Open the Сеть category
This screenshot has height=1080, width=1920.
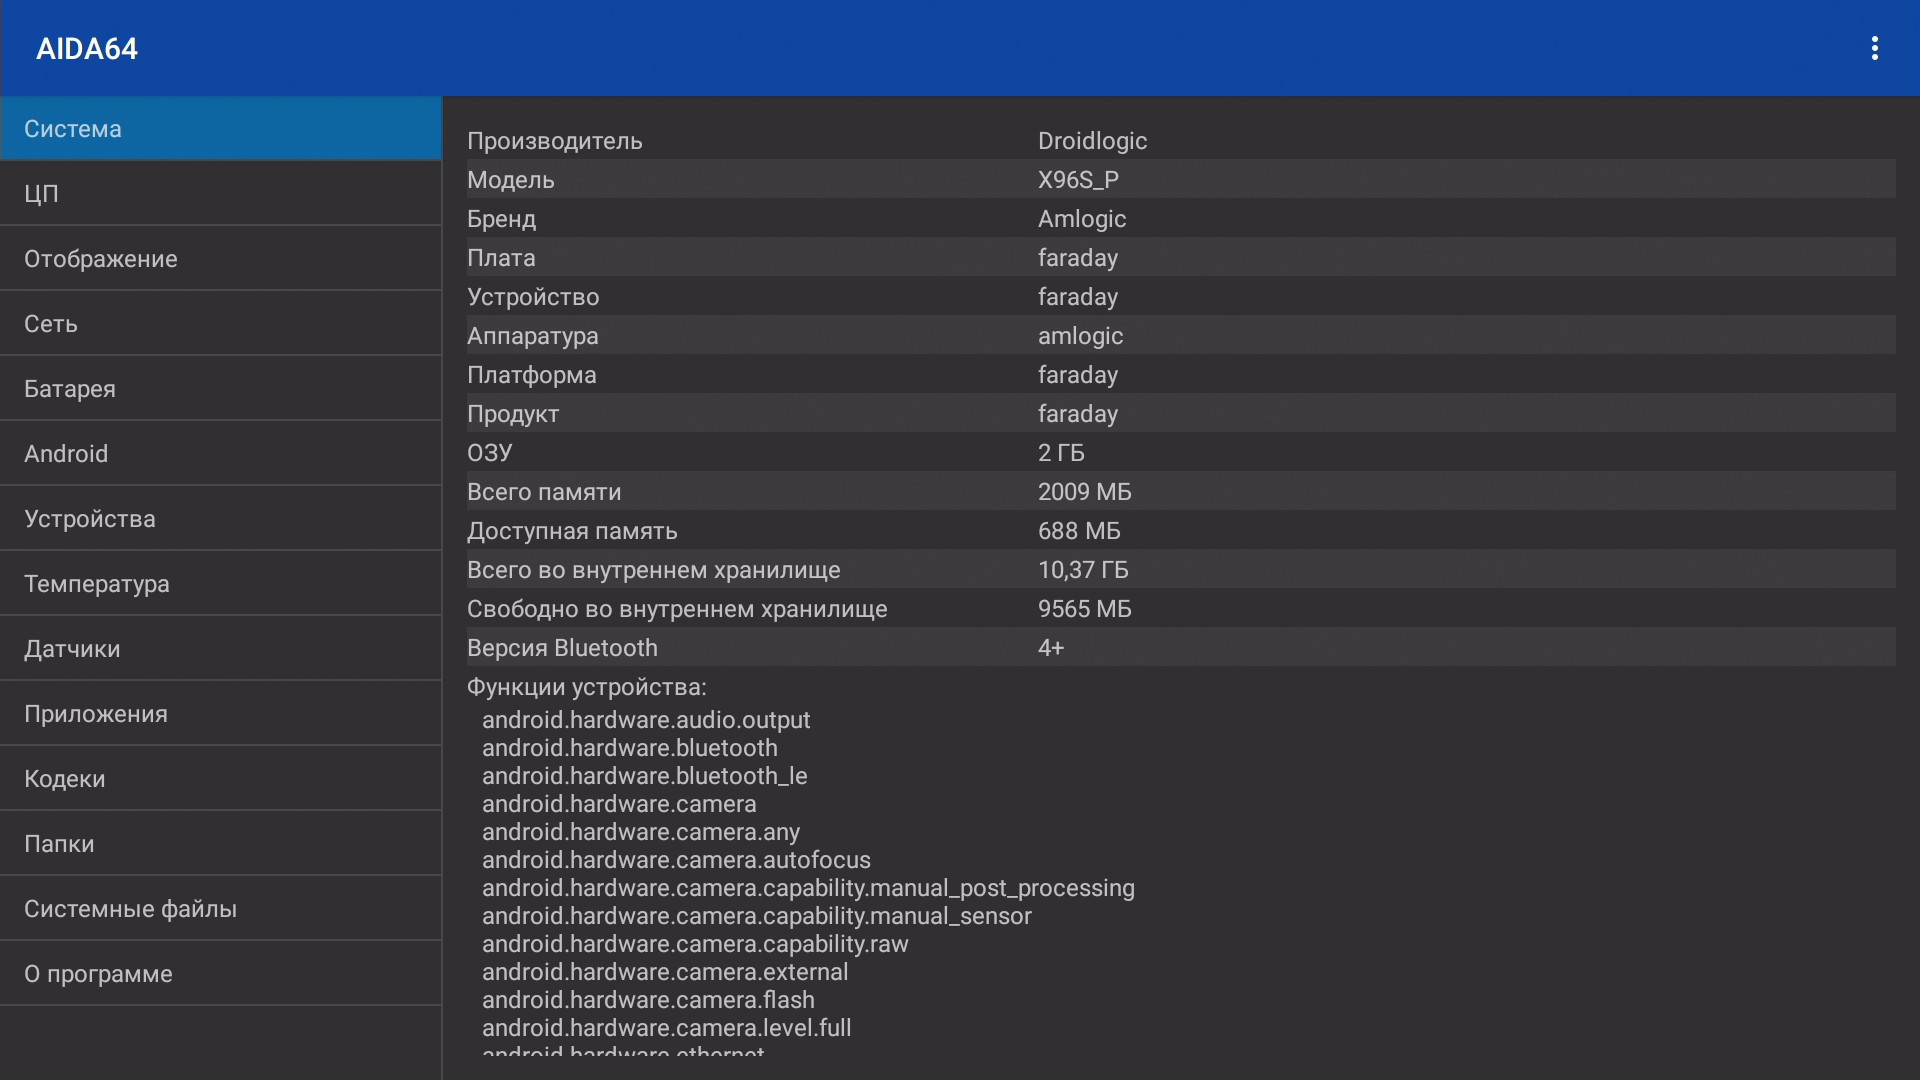pyautogui.click(x=220, y=324)
